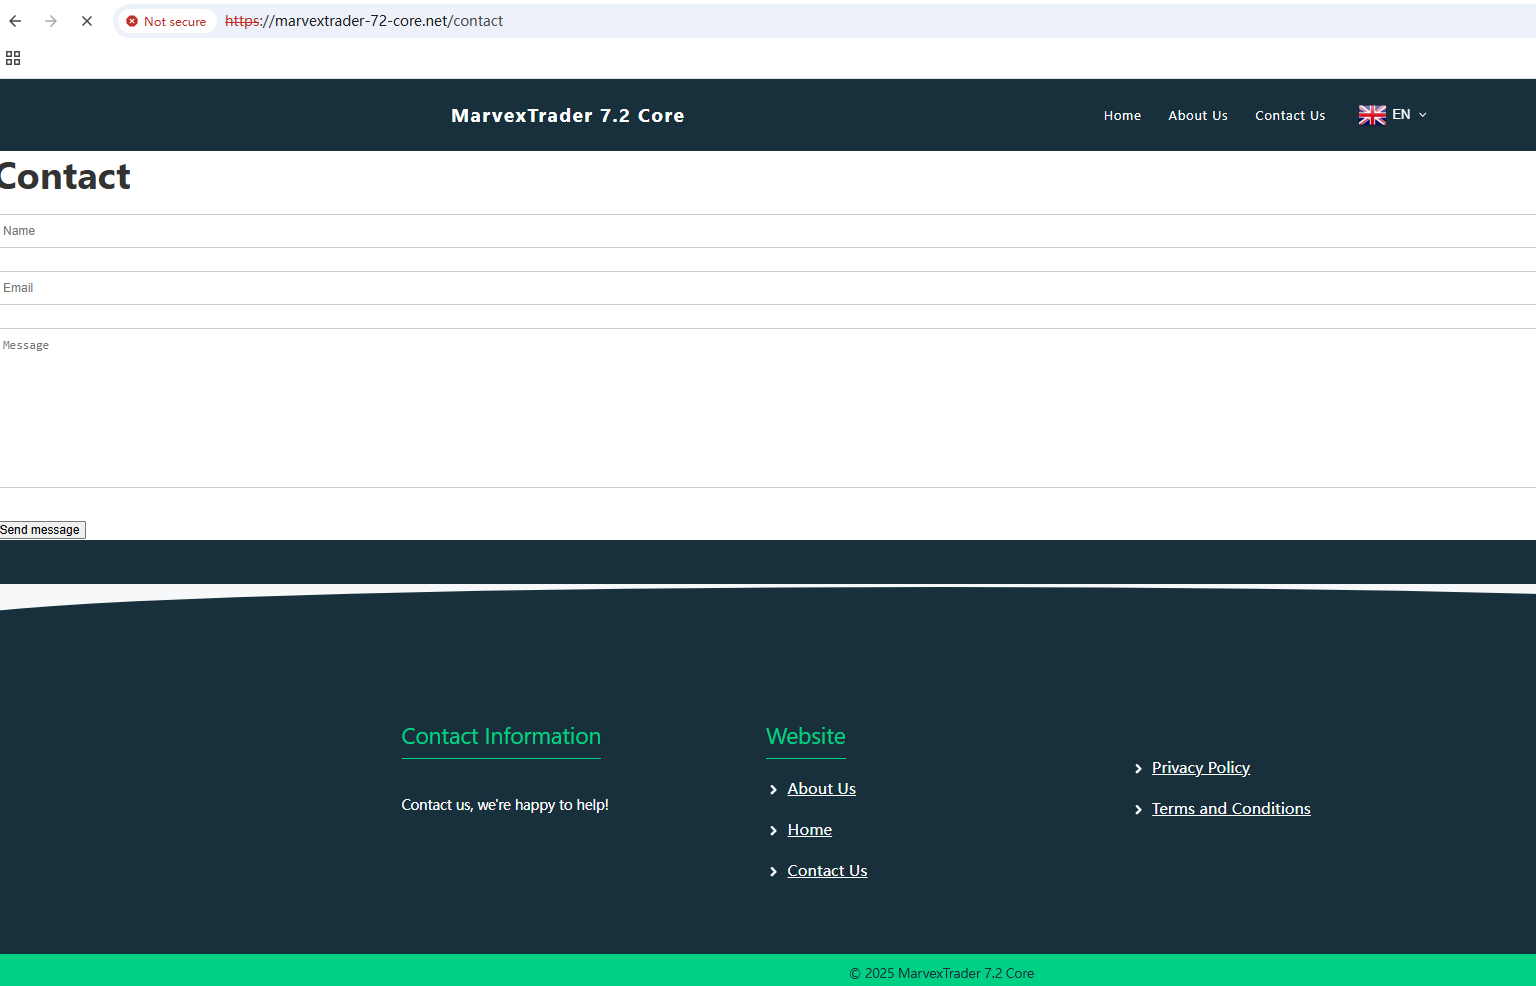Stop page loading with X button
This screenshot has height=986, width=1536.
pos(87,21)
